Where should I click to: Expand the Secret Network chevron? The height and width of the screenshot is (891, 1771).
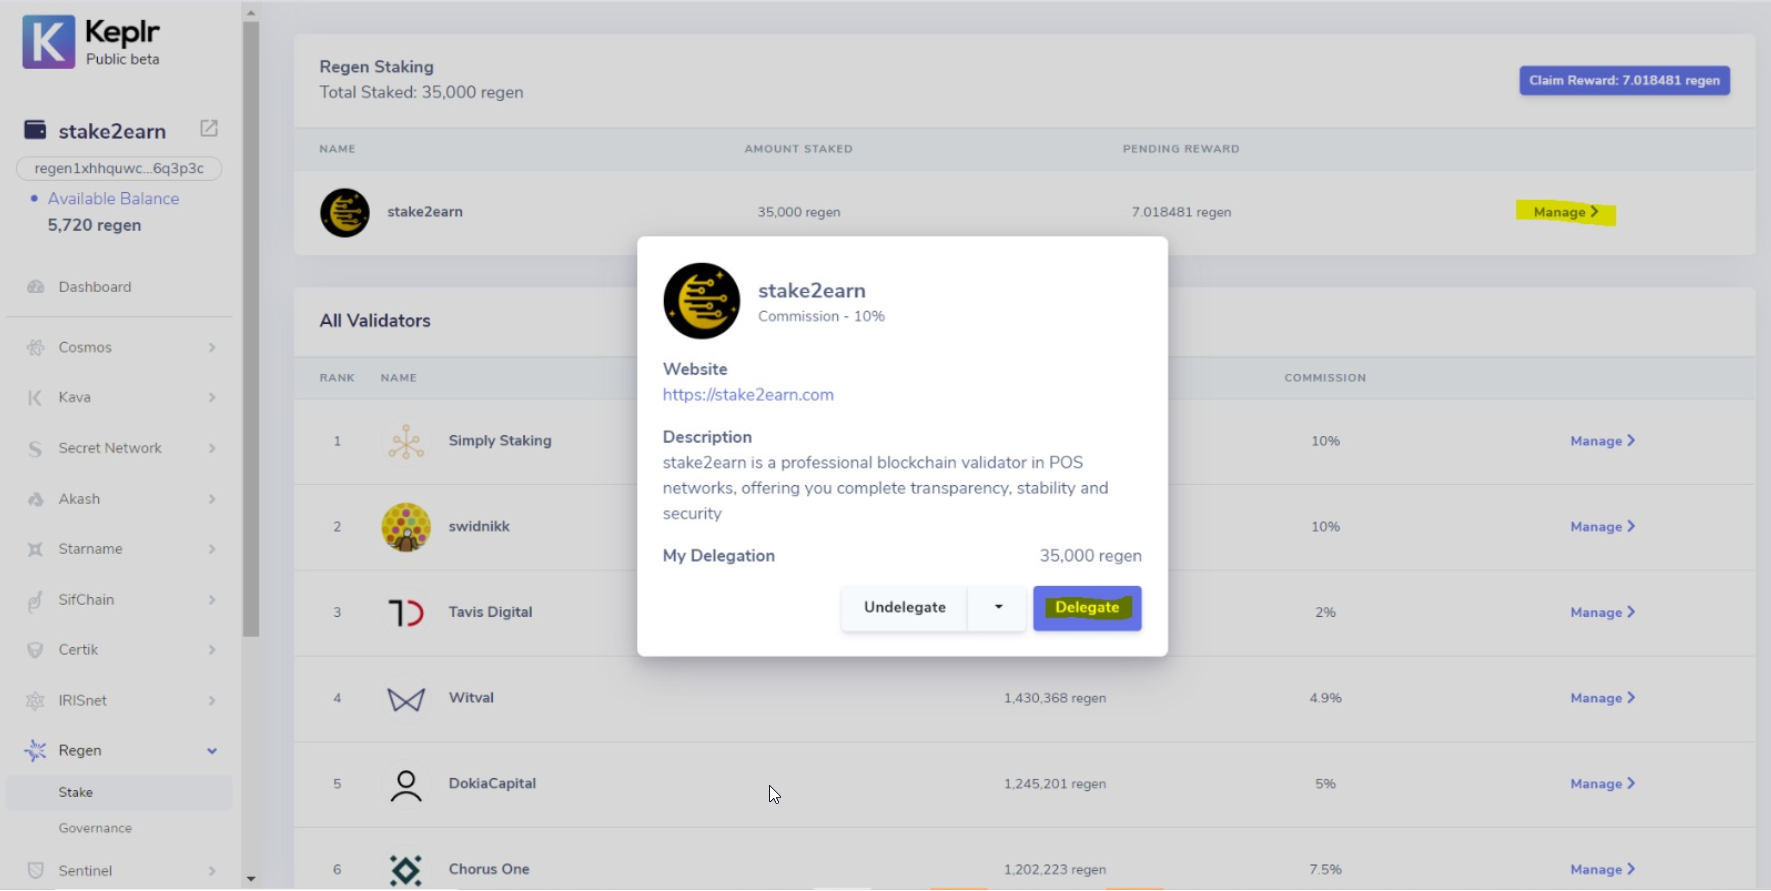coord(212,448)
